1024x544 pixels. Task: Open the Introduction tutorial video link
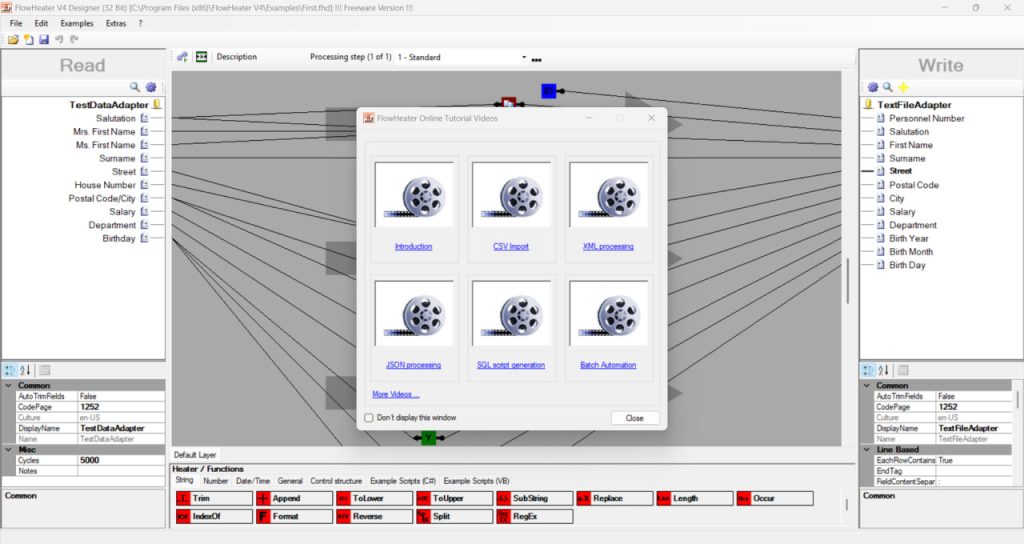click(413, 246)
